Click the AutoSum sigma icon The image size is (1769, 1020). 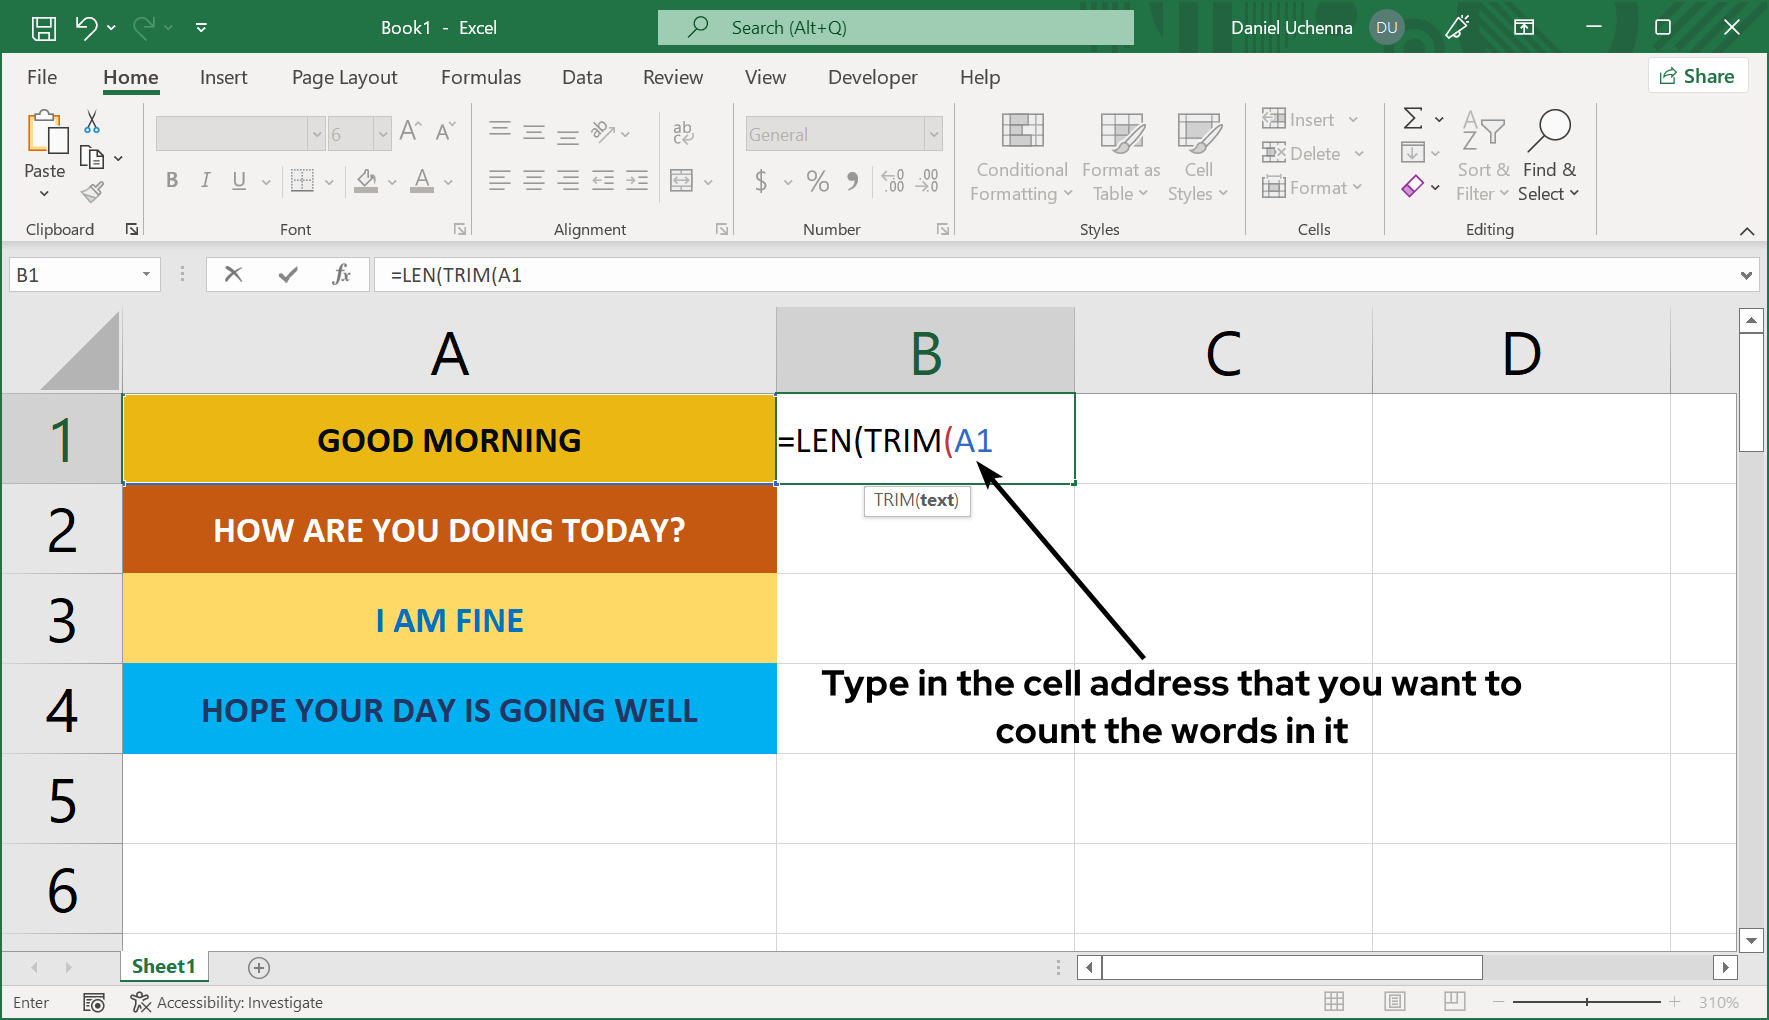point(1413,119)
